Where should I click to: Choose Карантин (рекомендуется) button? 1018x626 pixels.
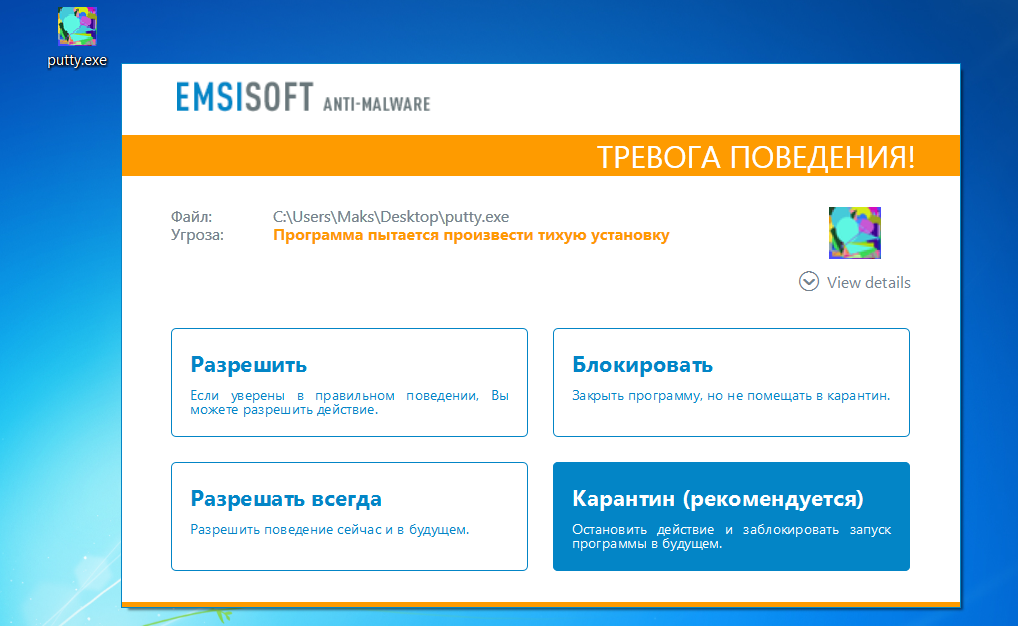(731, 516)
